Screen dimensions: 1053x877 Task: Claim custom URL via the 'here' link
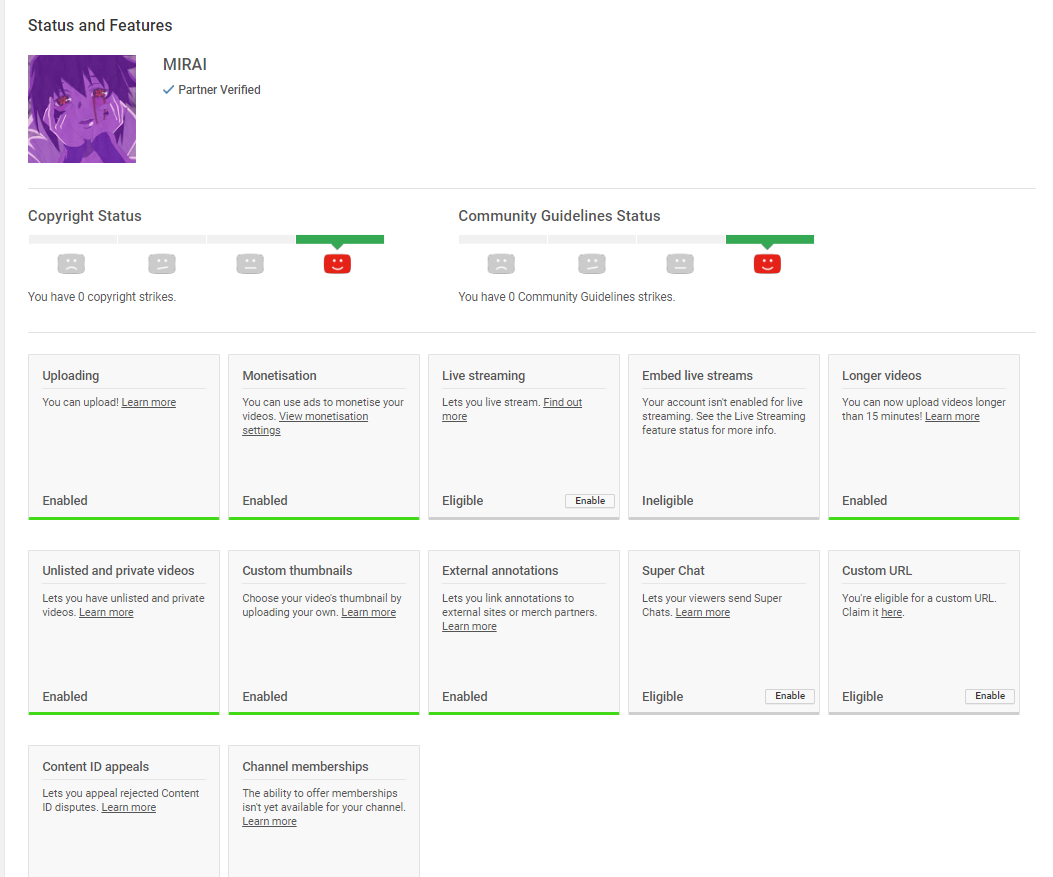pos(892,612)
